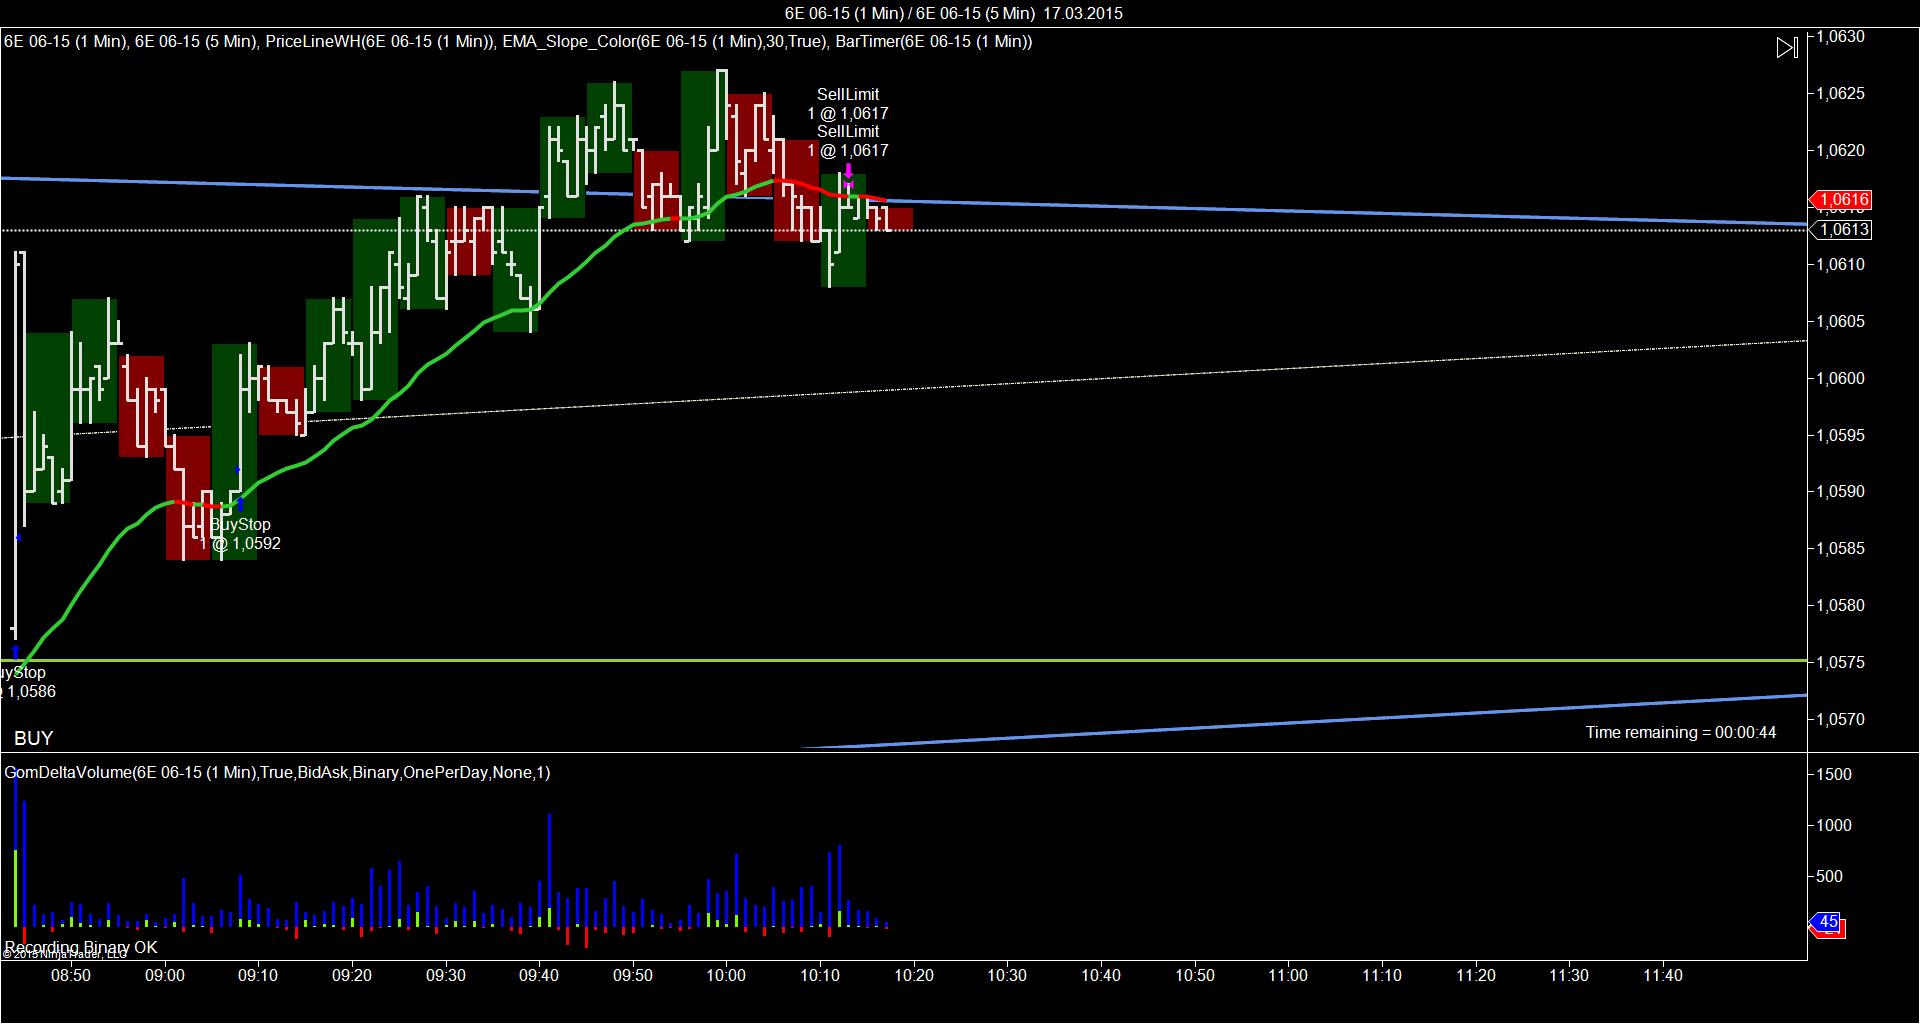Click the GomDeltaVolume indicator panel label
The height and width of the screenshot is (1024, 1920).
click(277, 772)
